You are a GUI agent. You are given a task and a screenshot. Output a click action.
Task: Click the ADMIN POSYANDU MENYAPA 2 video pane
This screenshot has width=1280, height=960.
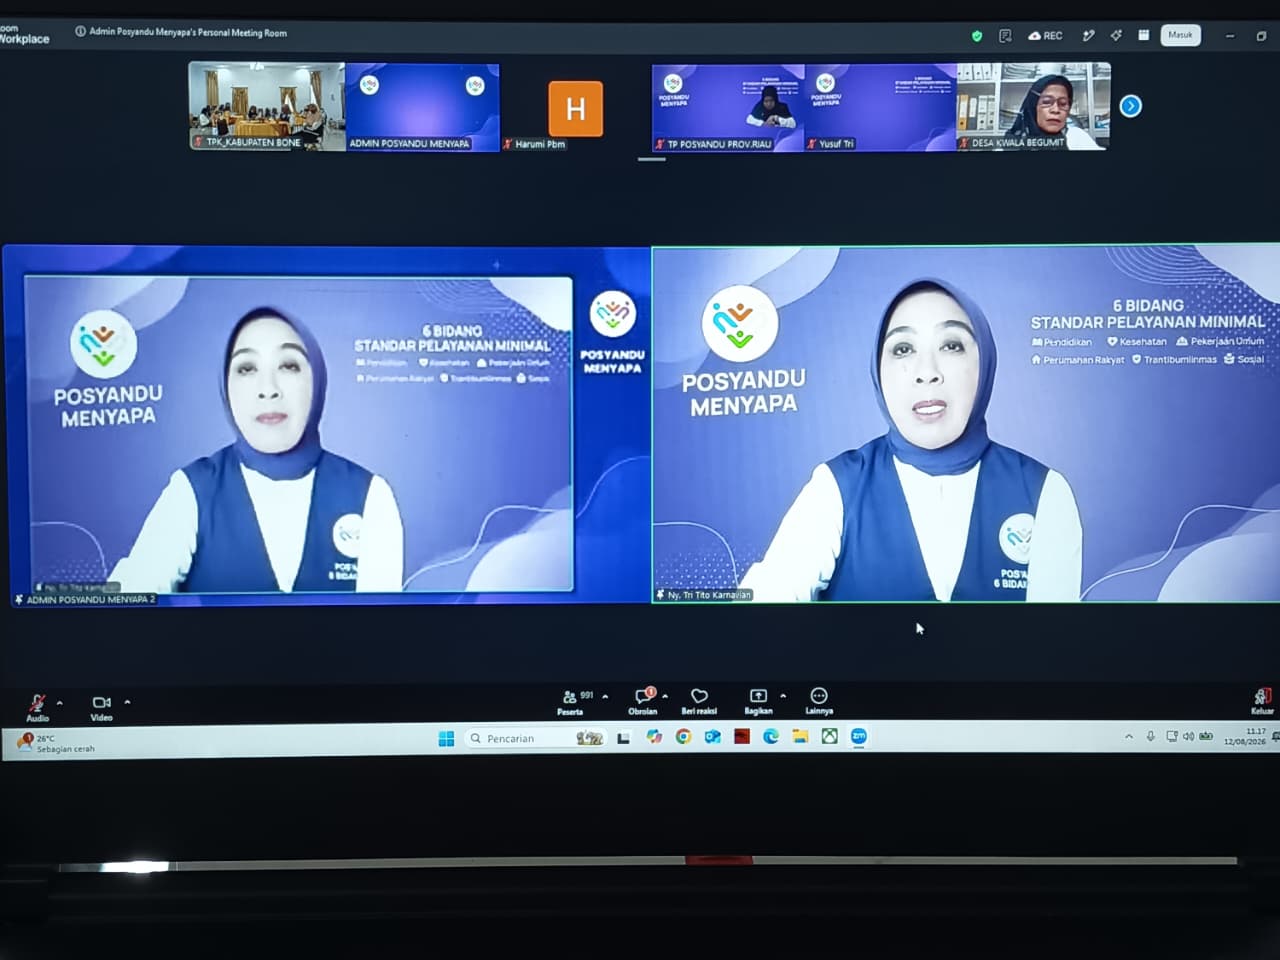point(326,425)
